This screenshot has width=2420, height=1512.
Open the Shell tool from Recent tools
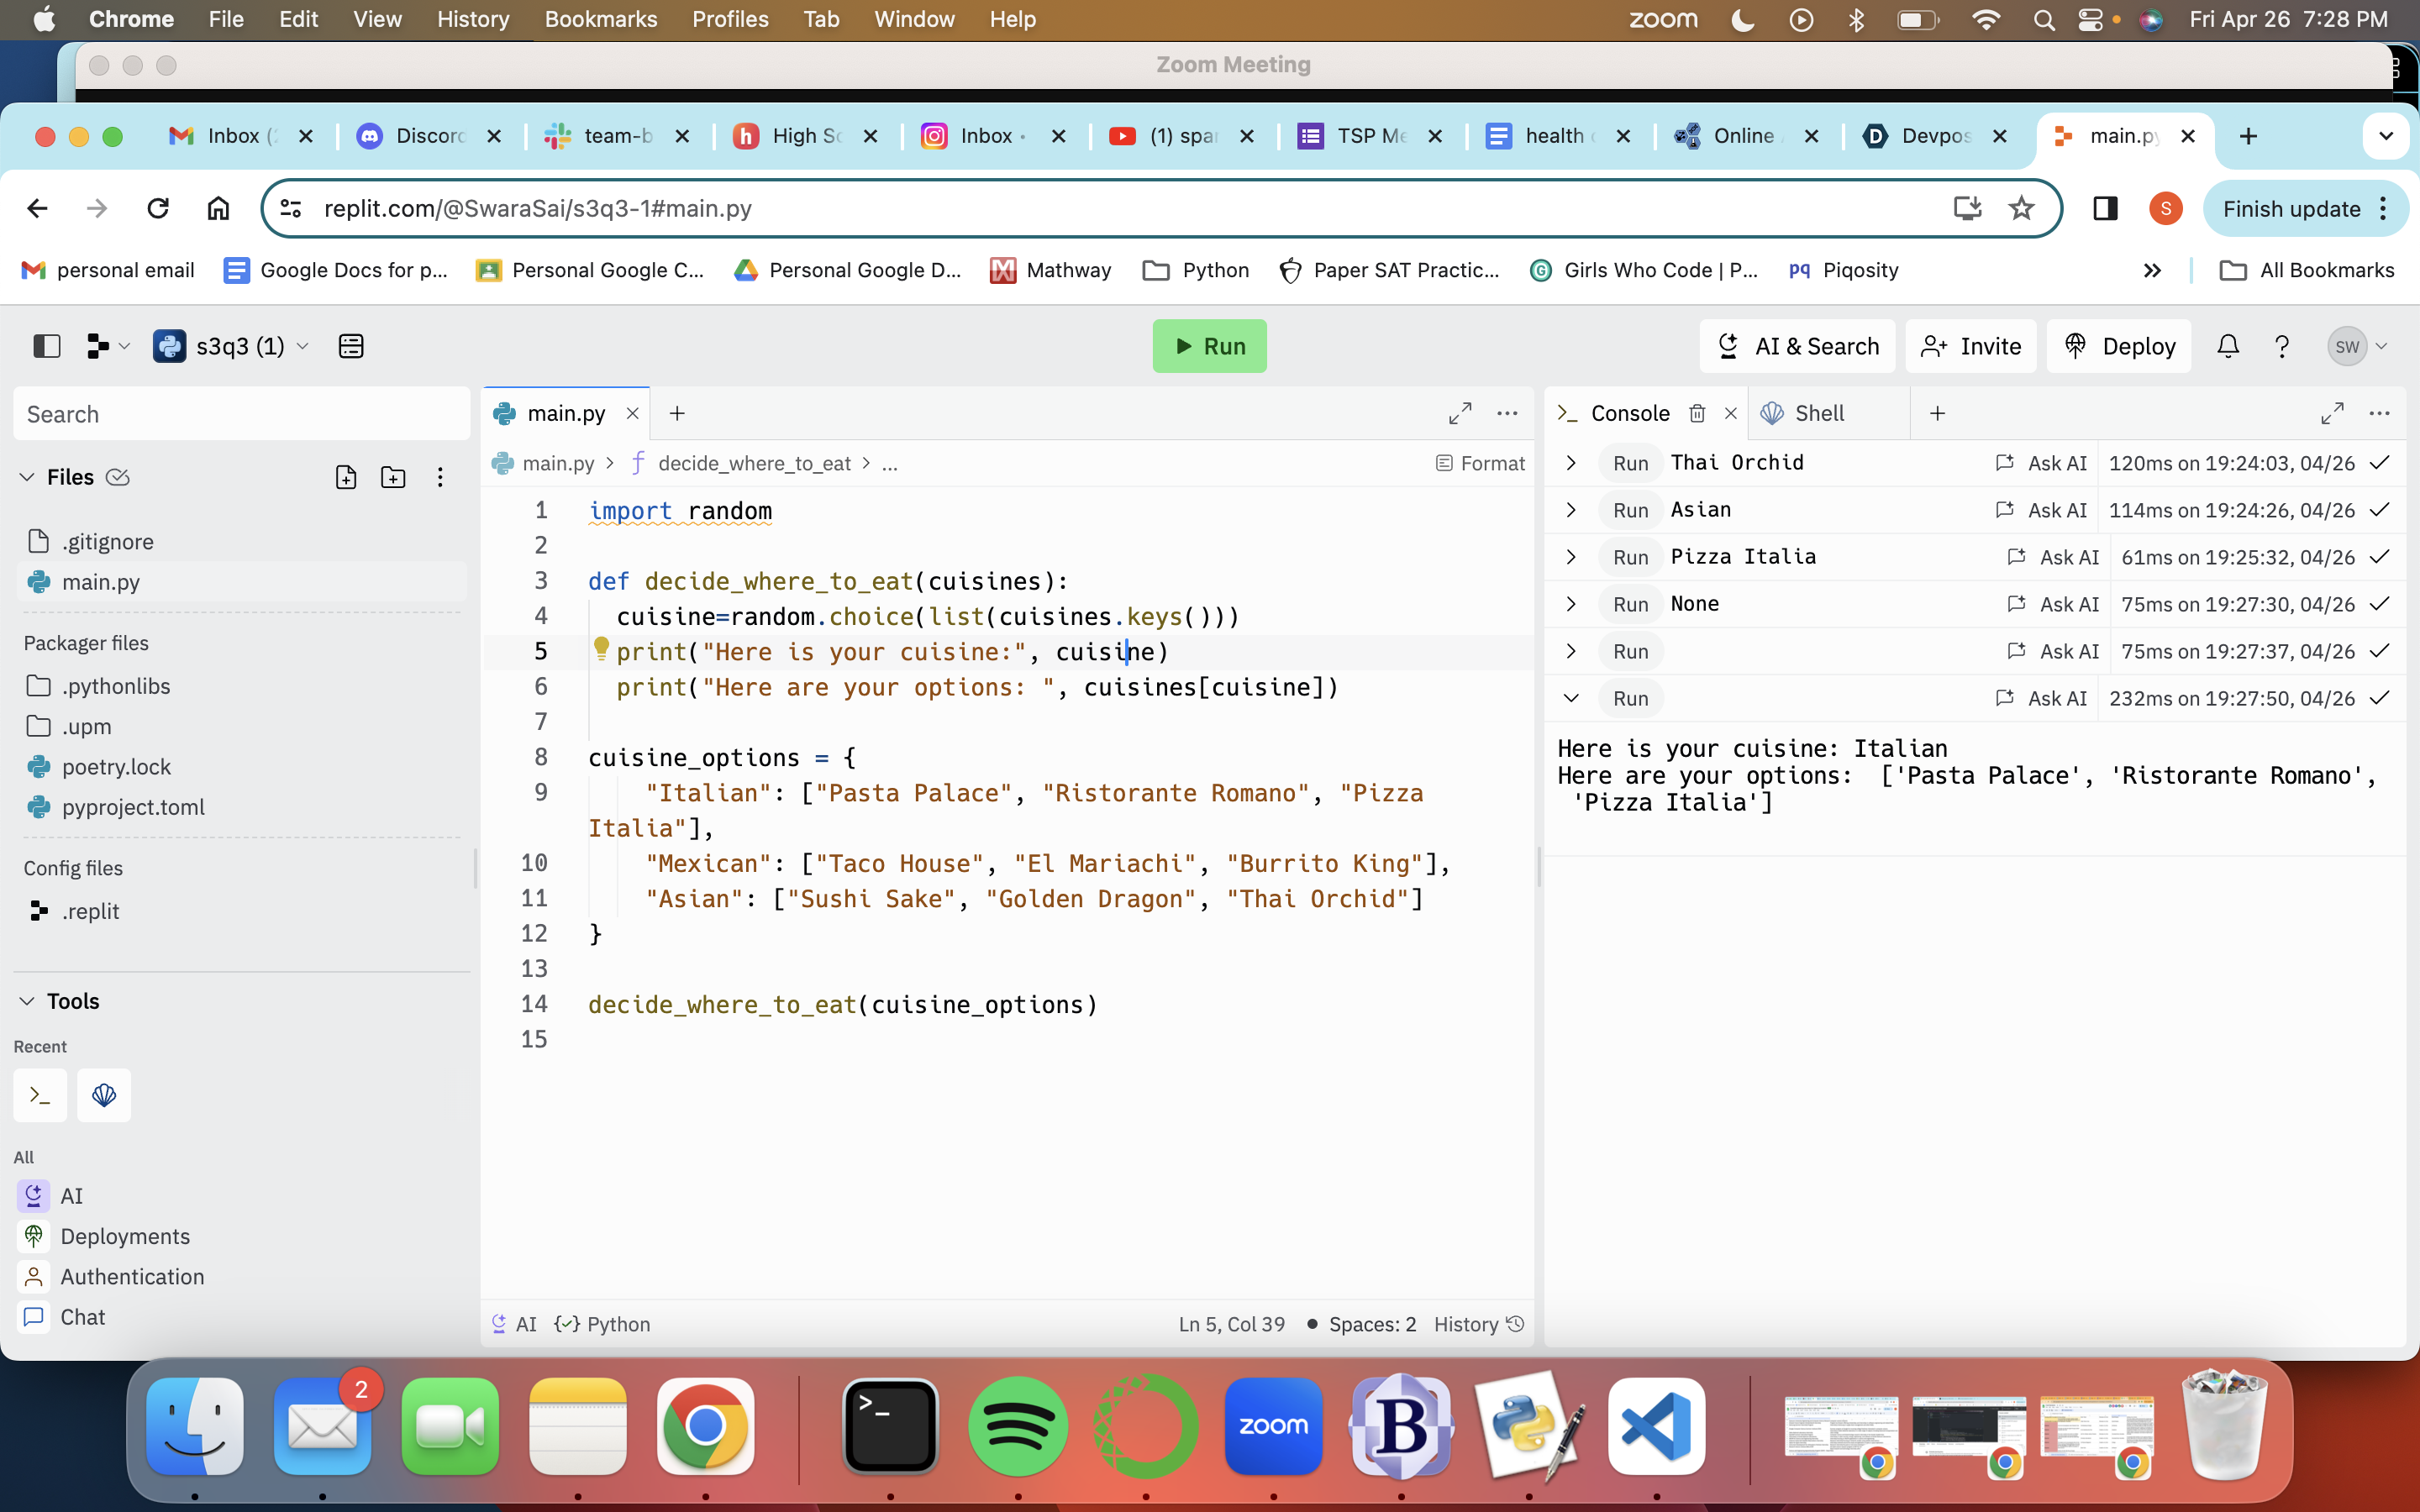103,1095
